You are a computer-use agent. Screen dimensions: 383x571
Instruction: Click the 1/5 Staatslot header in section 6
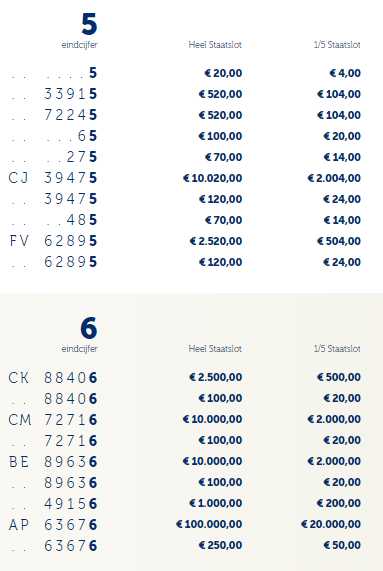[x=337, y=349]
